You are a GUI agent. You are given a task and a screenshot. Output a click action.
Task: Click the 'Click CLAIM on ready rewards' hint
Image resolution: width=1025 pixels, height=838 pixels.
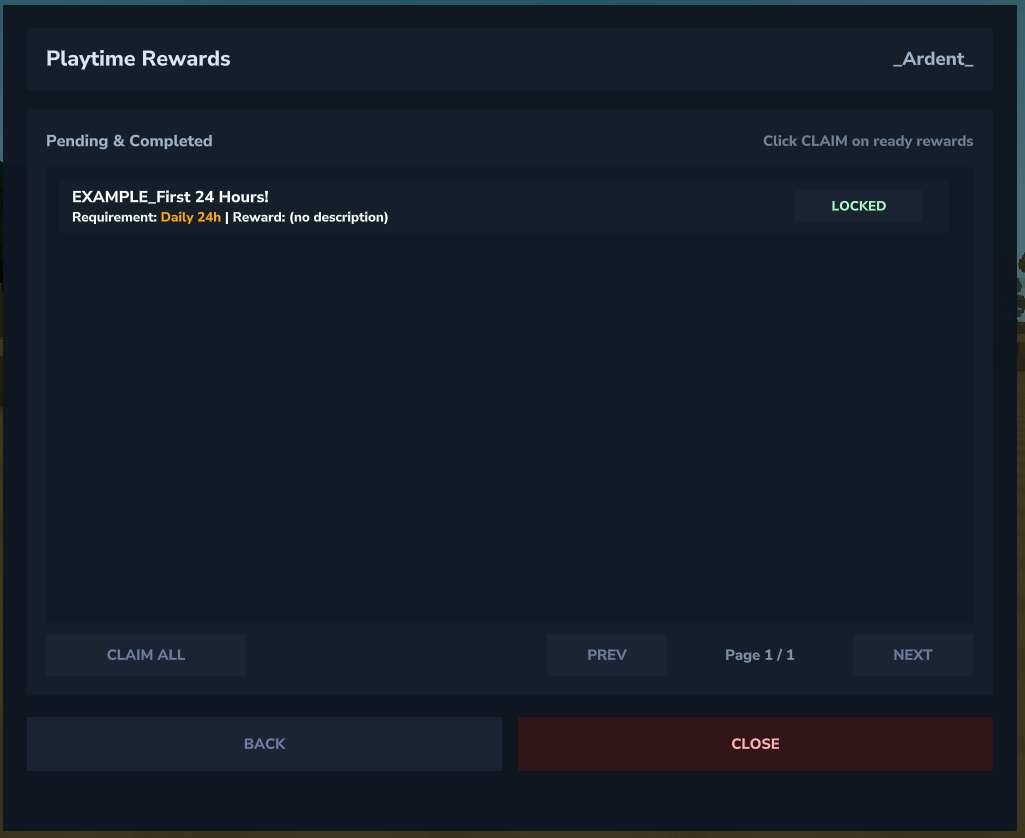click(x=867, y=141)
